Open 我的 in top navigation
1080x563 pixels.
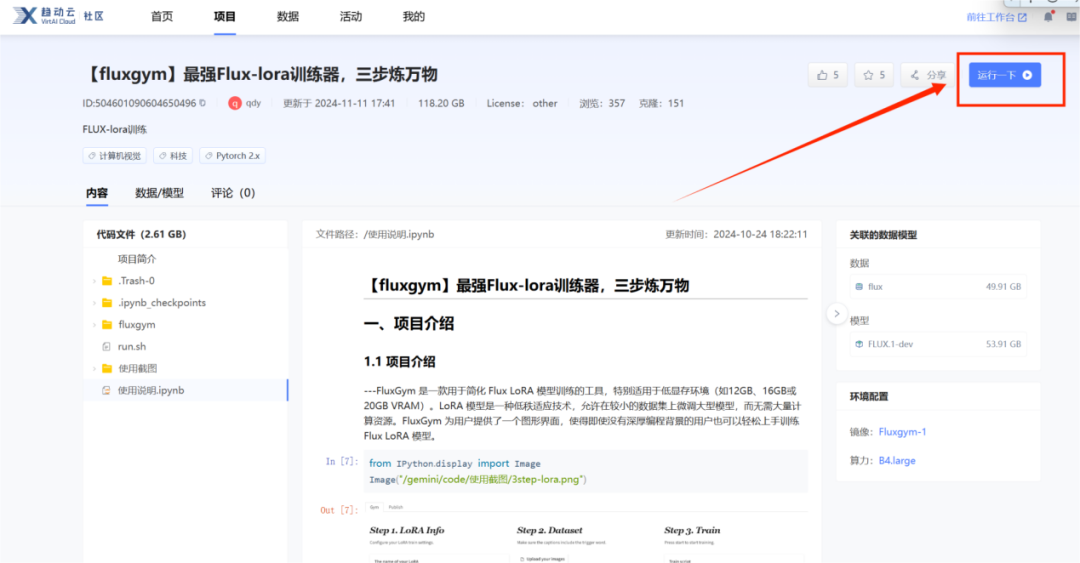coord(413,17)
